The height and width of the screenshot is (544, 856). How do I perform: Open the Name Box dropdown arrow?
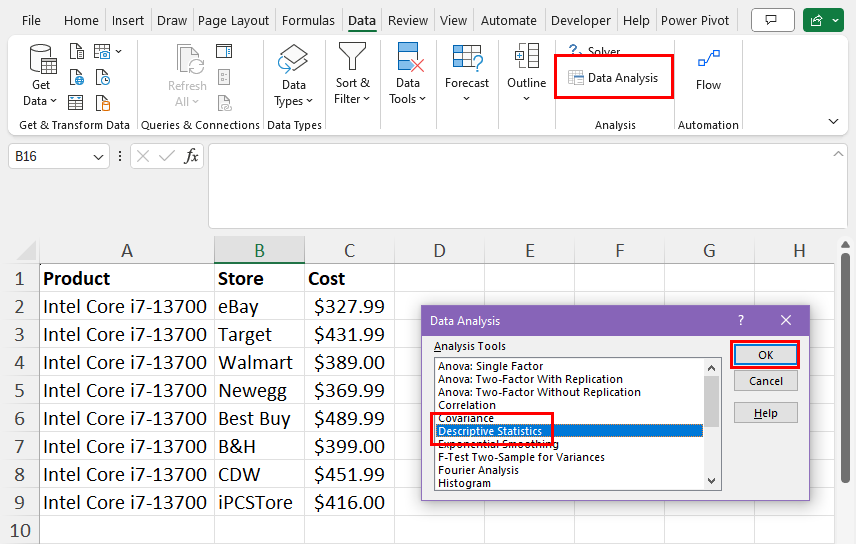(x=98, y=157)
